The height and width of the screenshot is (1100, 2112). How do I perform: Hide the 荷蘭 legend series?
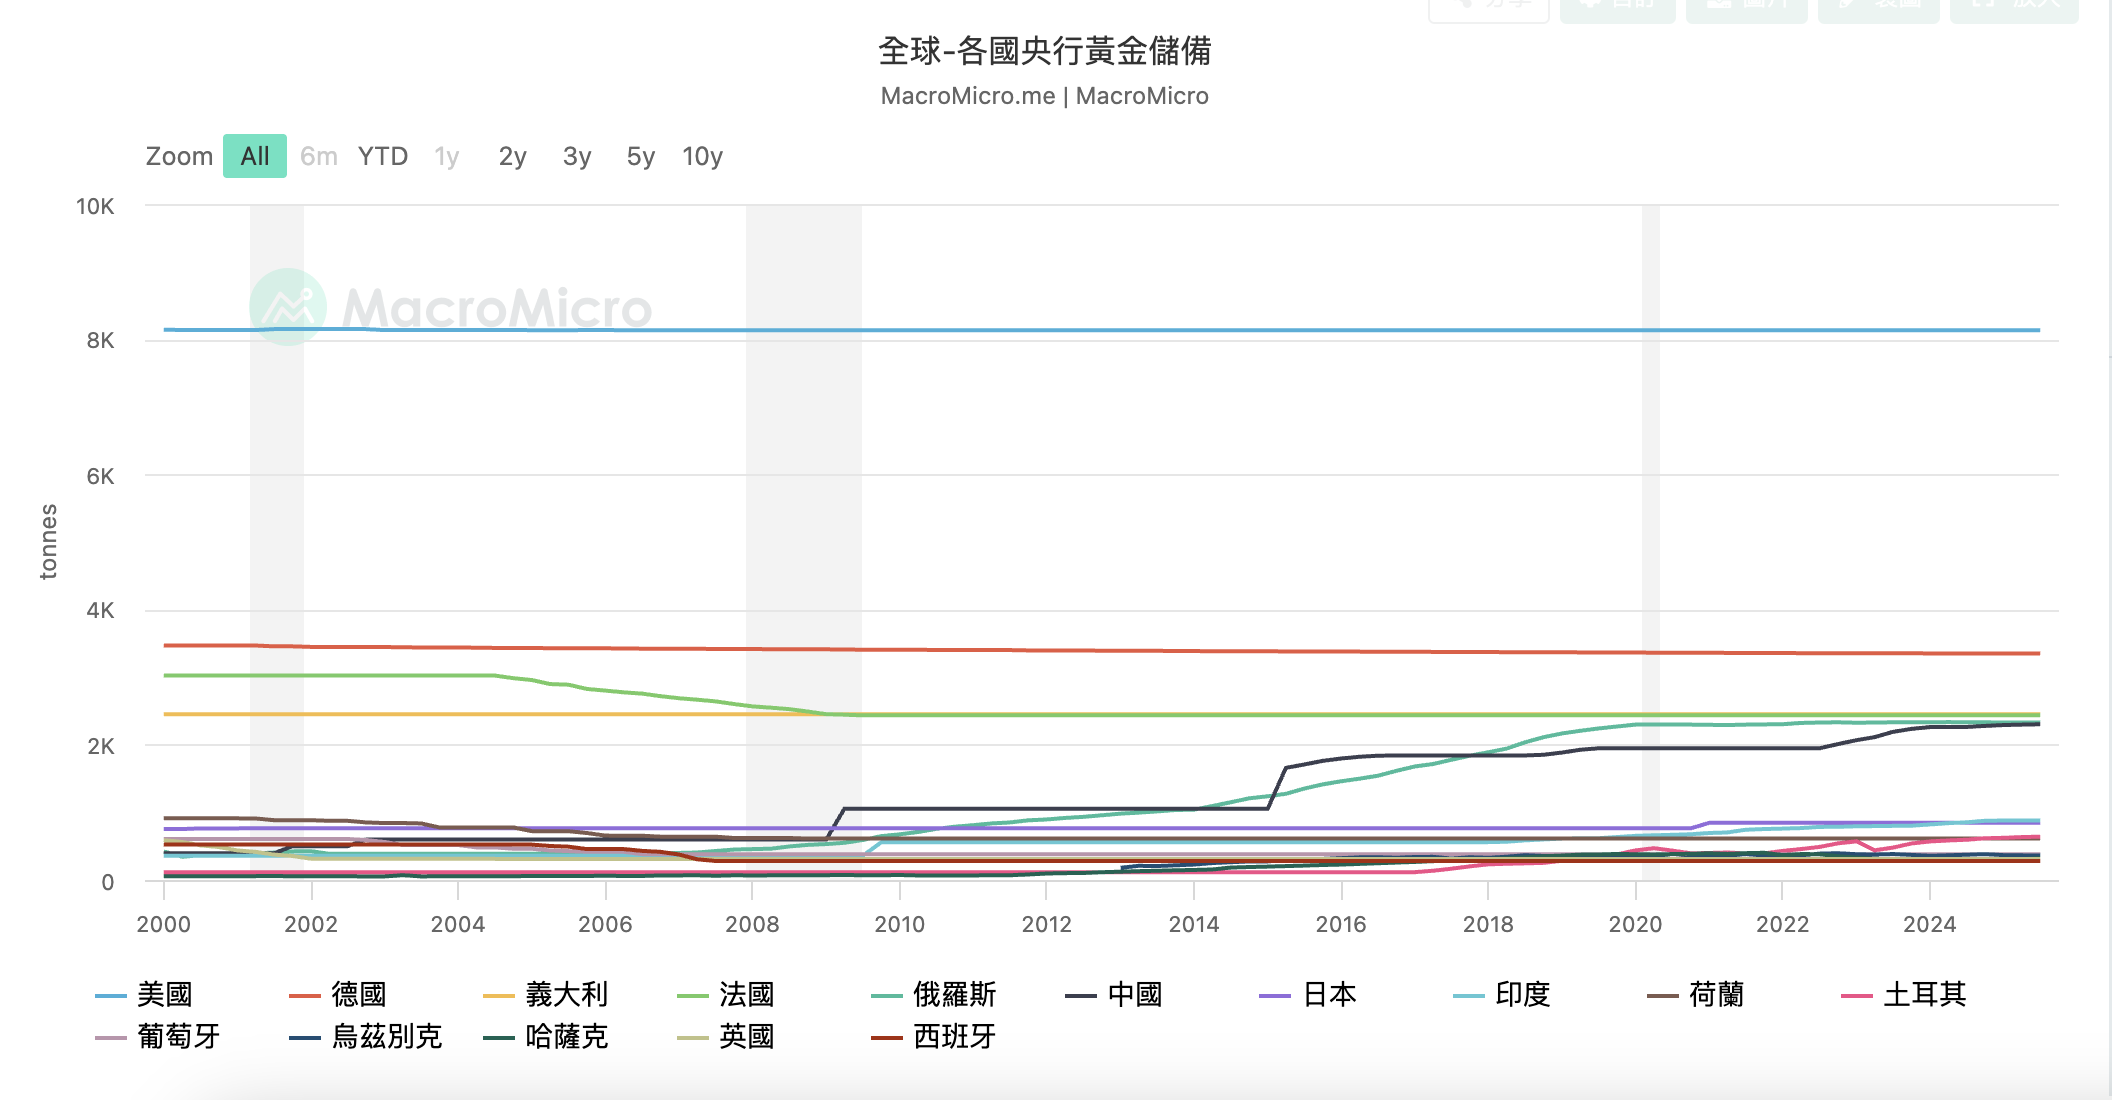pyautogui.click(x=1696, y=995)
